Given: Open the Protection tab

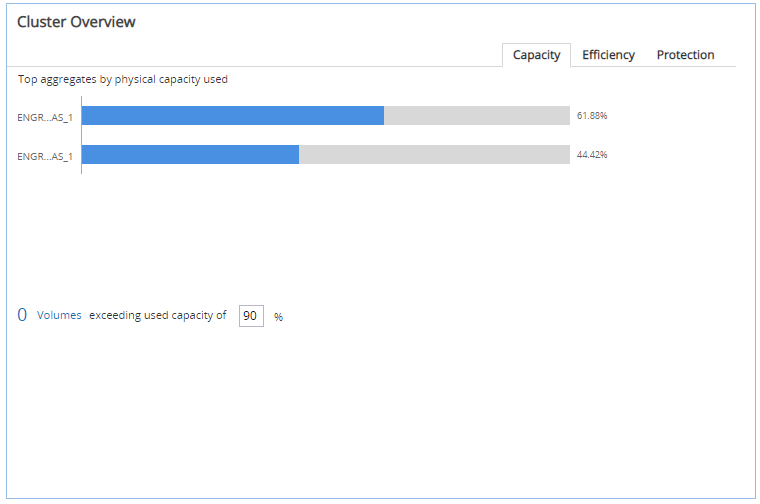Looking at the screenshot, I should coord(685,55).
